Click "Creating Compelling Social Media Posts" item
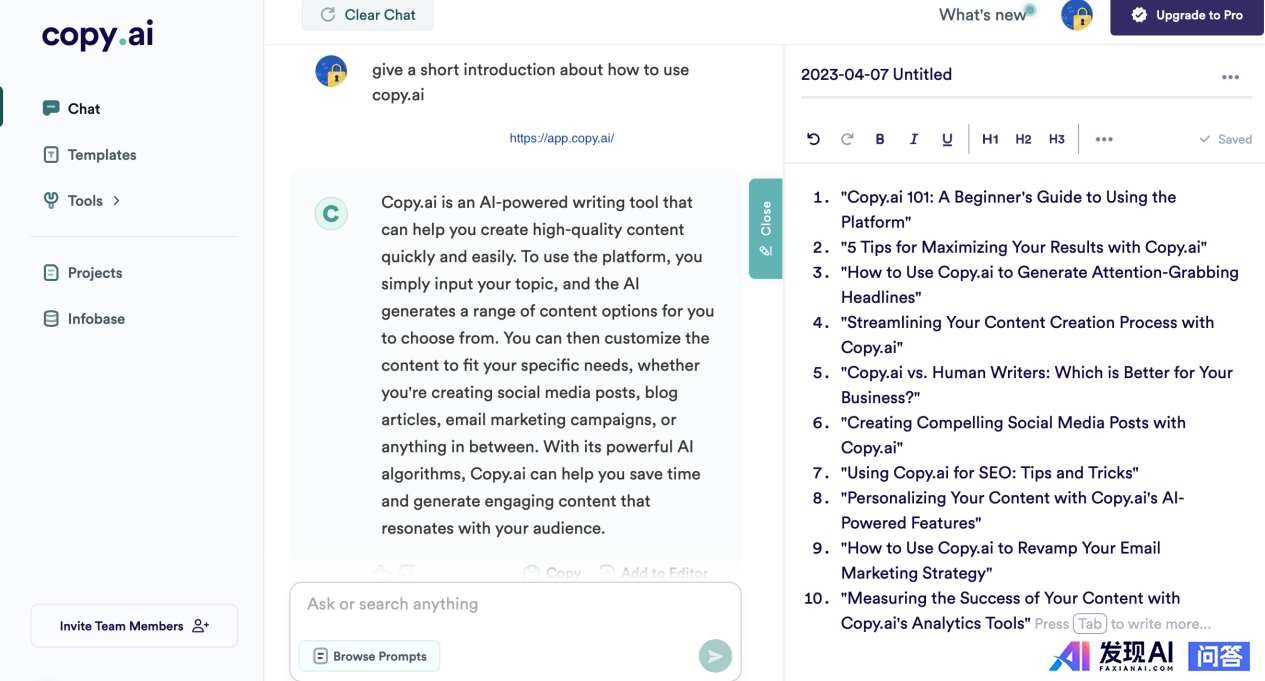 click(1013, 435)
